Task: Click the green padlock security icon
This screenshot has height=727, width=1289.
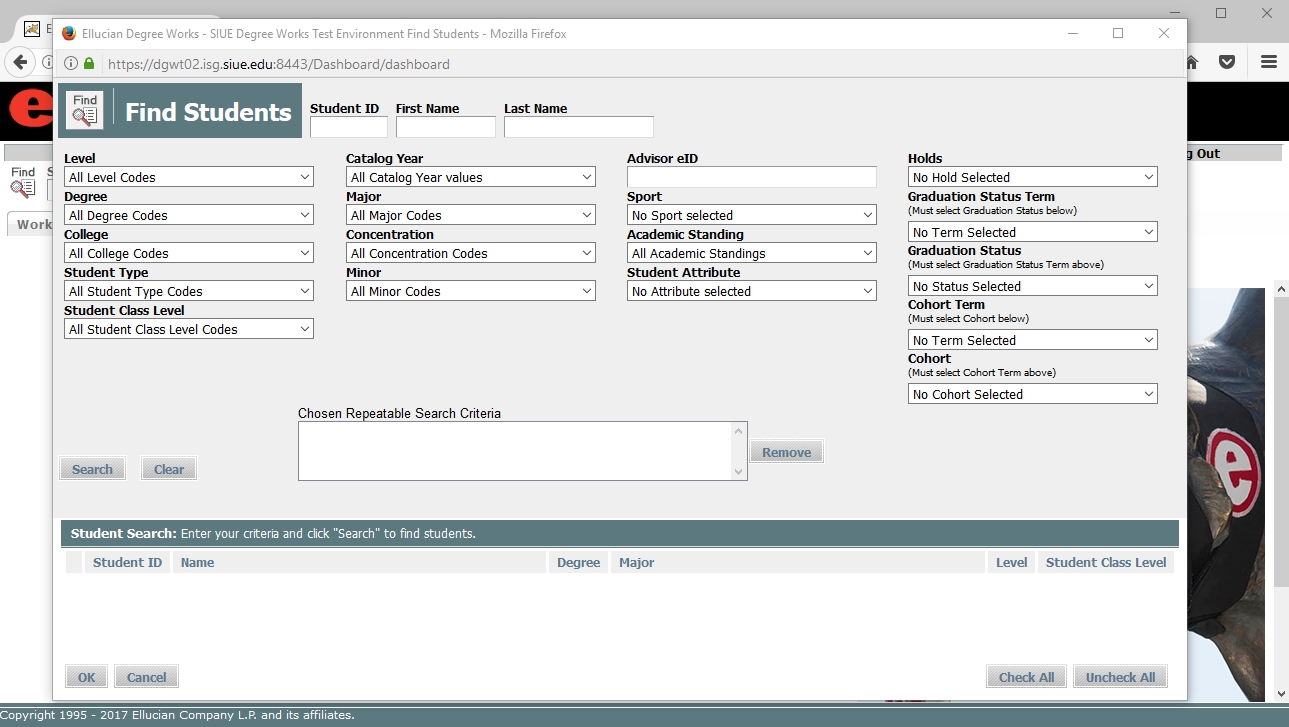Action: tap(89, 64)
